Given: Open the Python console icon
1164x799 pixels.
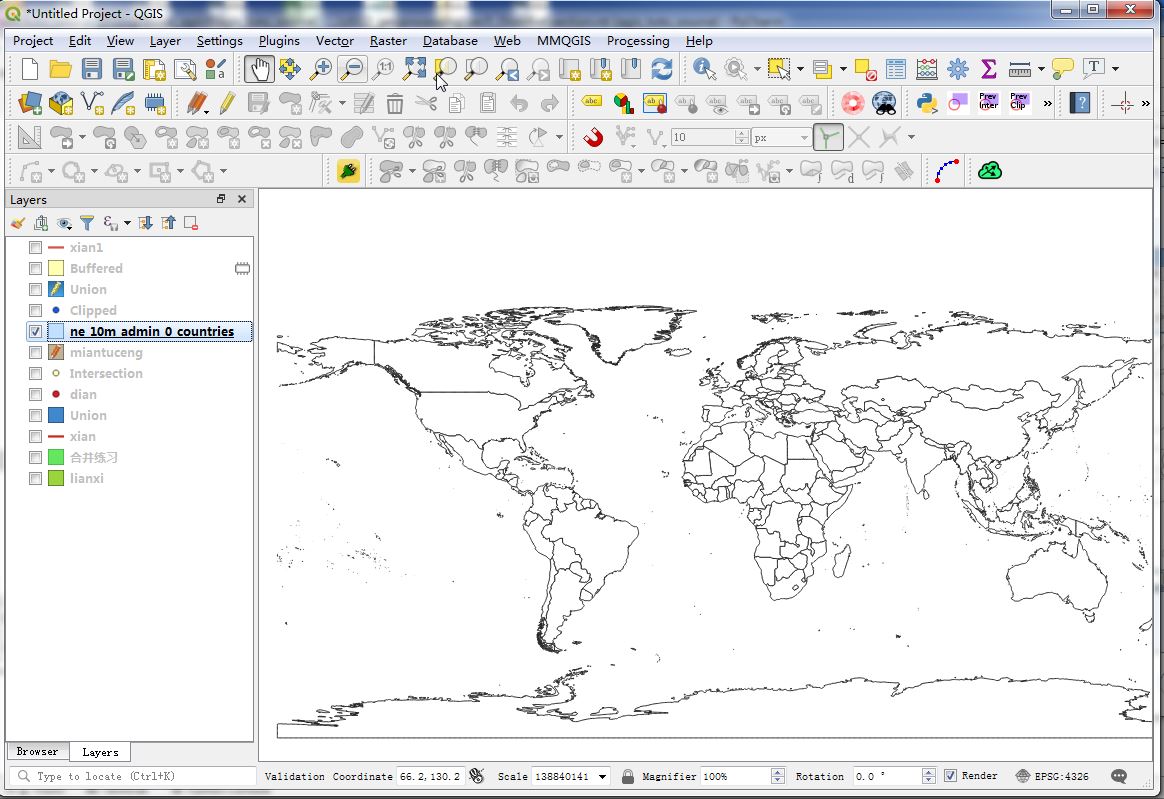Looking at the screenshot, I should click(926, 102).
